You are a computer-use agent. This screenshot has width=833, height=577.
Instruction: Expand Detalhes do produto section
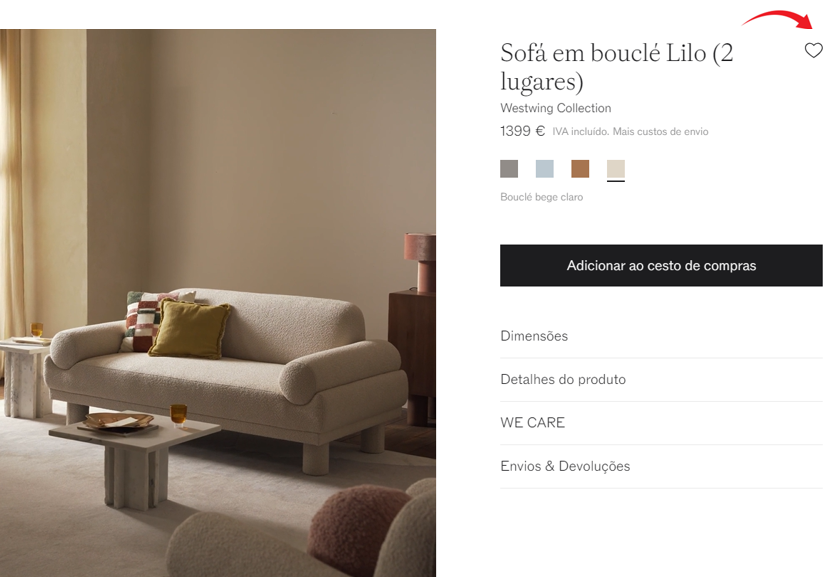(661, 380)
